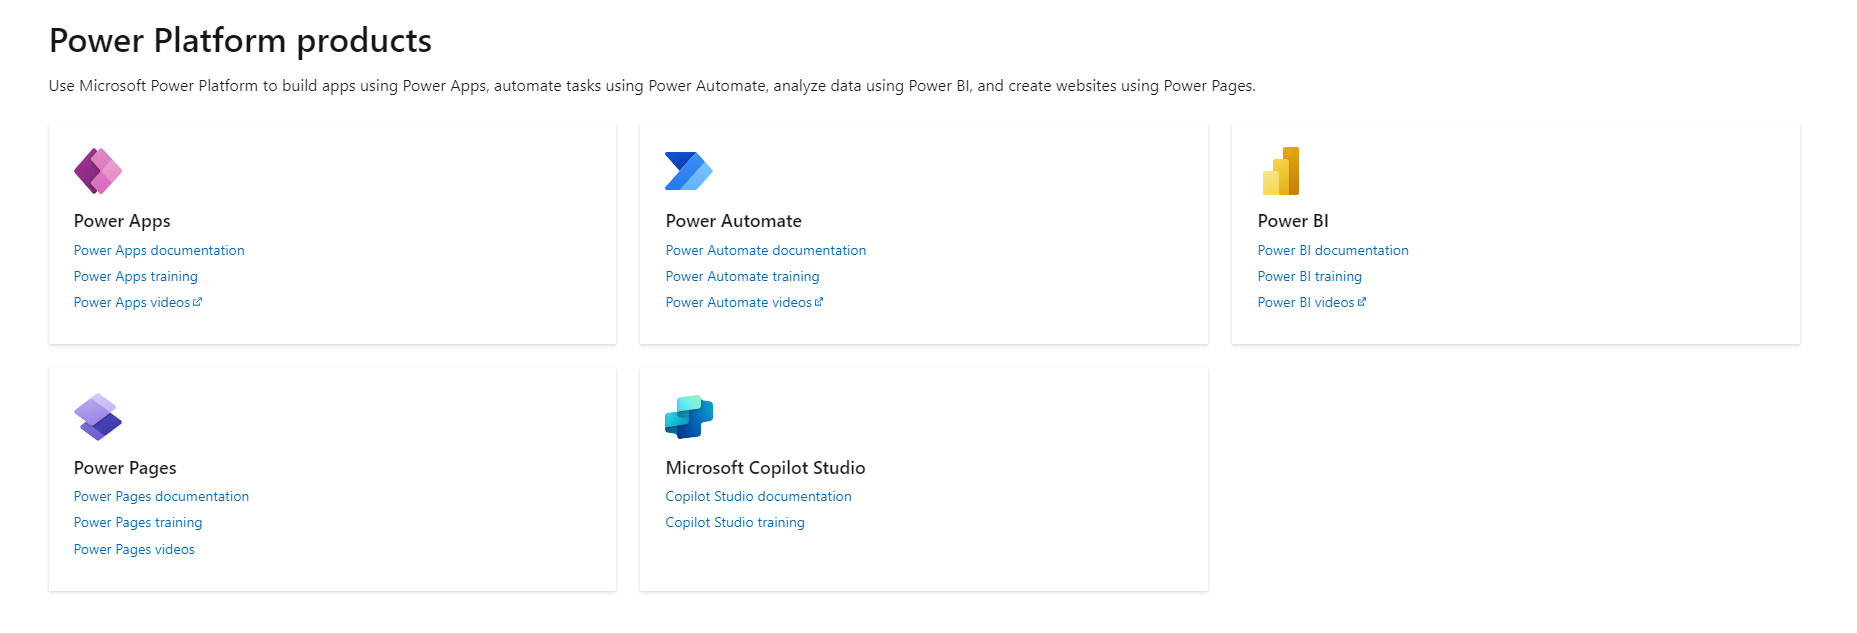This screenshot has height=633, width=1857.
Task: Open Power Pages training
Action: [x=137, y=522]
